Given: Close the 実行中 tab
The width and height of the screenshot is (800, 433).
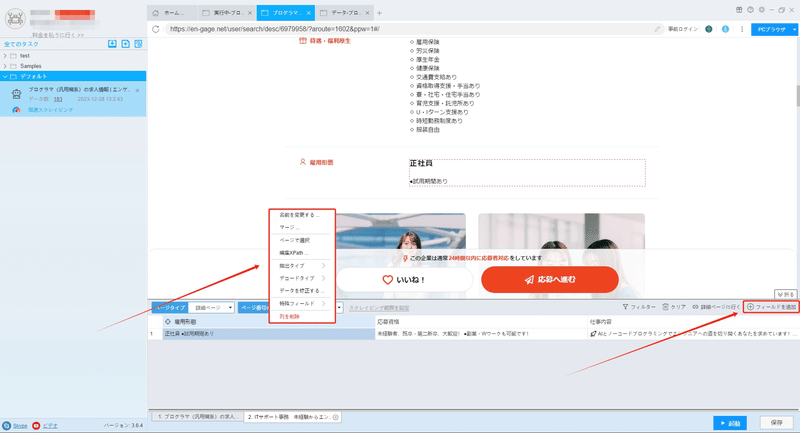Looking at the screenshot, I should click(250, 13).
